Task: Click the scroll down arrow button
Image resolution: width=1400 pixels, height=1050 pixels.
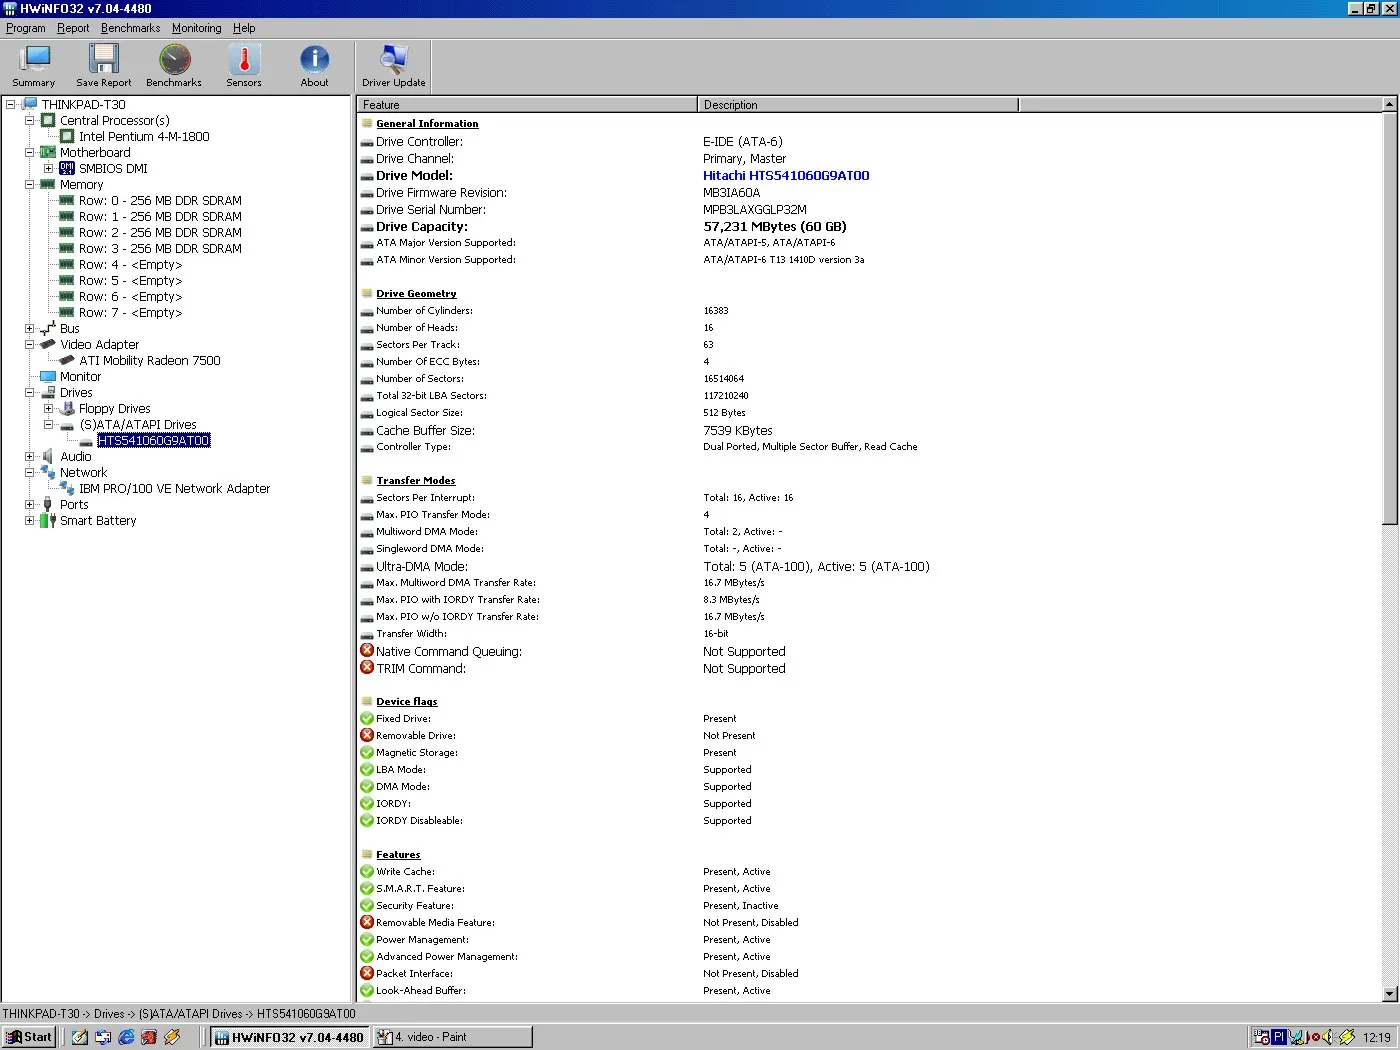Action: (x=1390, y=994)
